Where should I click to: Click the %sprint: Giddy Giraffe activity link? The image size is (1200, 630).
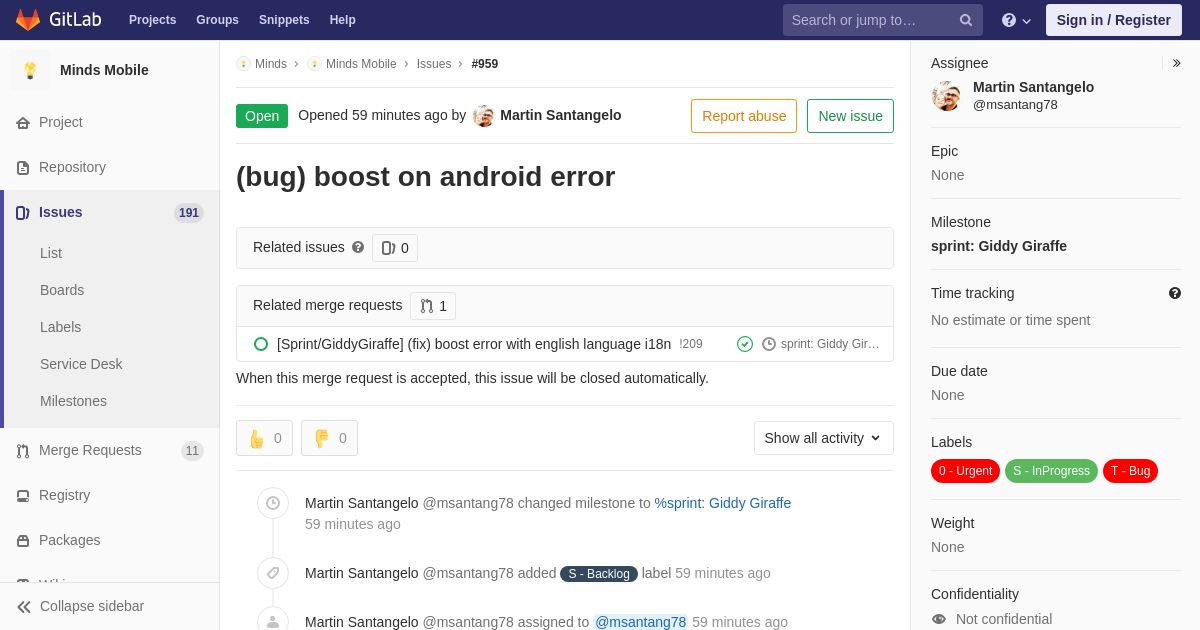pyautogui.click(x=723, y=503)
